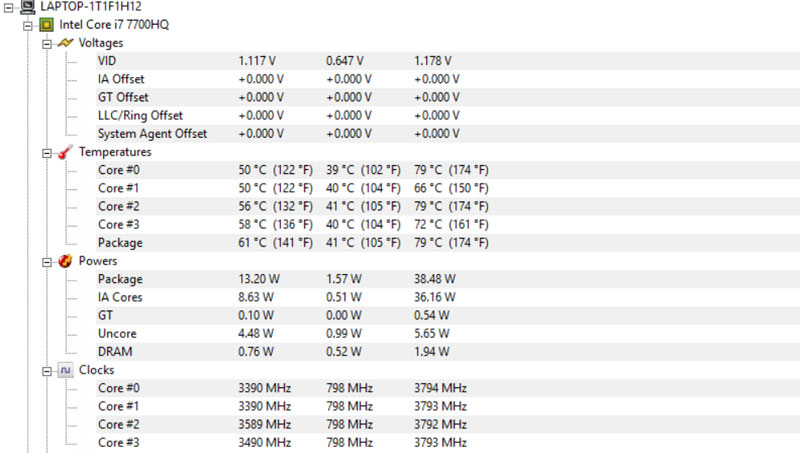800x453 pixels.
Task: Click the 61 °C (141 °F) Package temperature
Action: (x=276, y=243)
